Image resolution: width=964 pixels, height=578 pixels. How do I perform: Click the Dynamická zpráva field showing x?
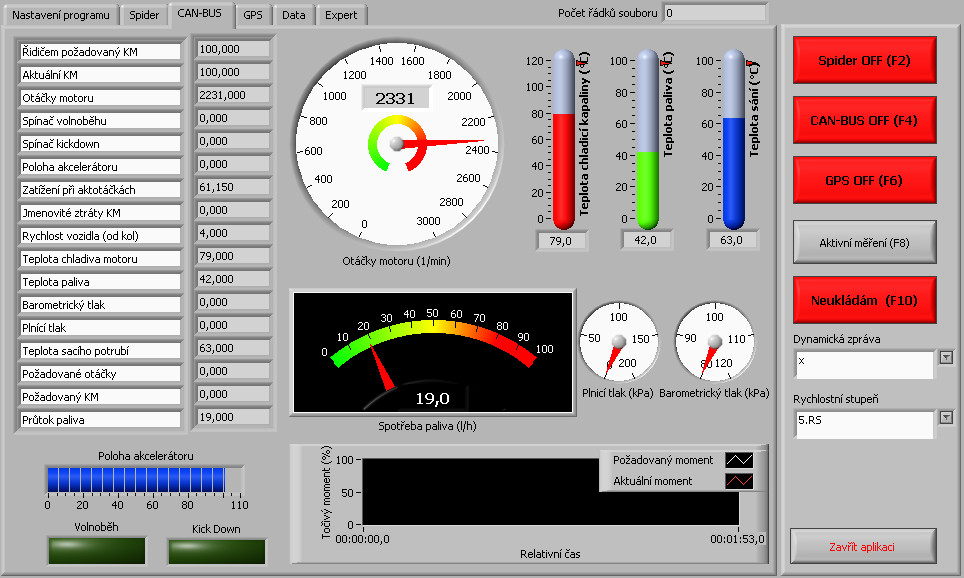point(864,365)
